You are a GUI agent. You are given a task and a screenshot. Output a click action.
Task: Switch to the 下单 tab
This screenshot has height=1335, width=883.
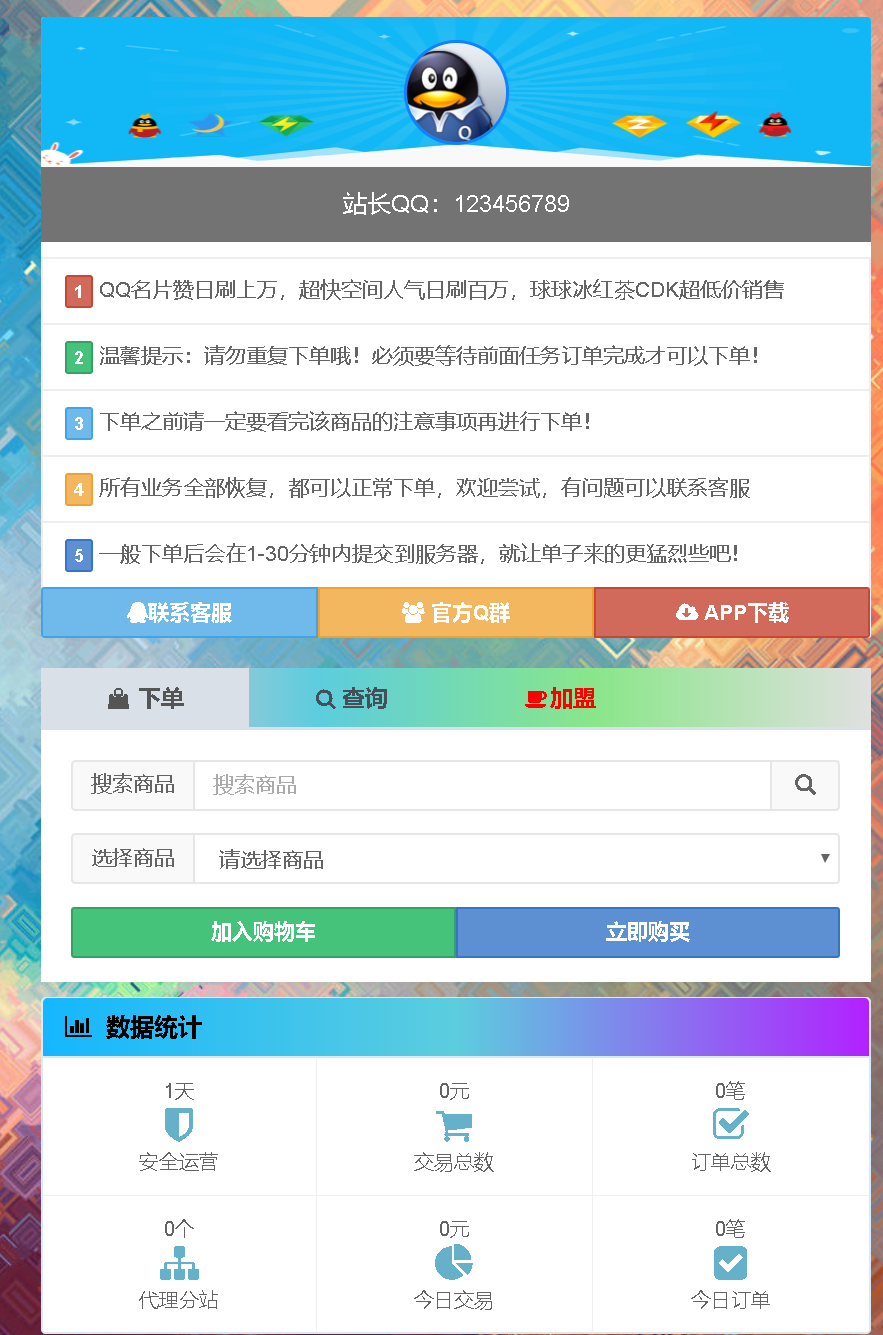click(146, 699)
